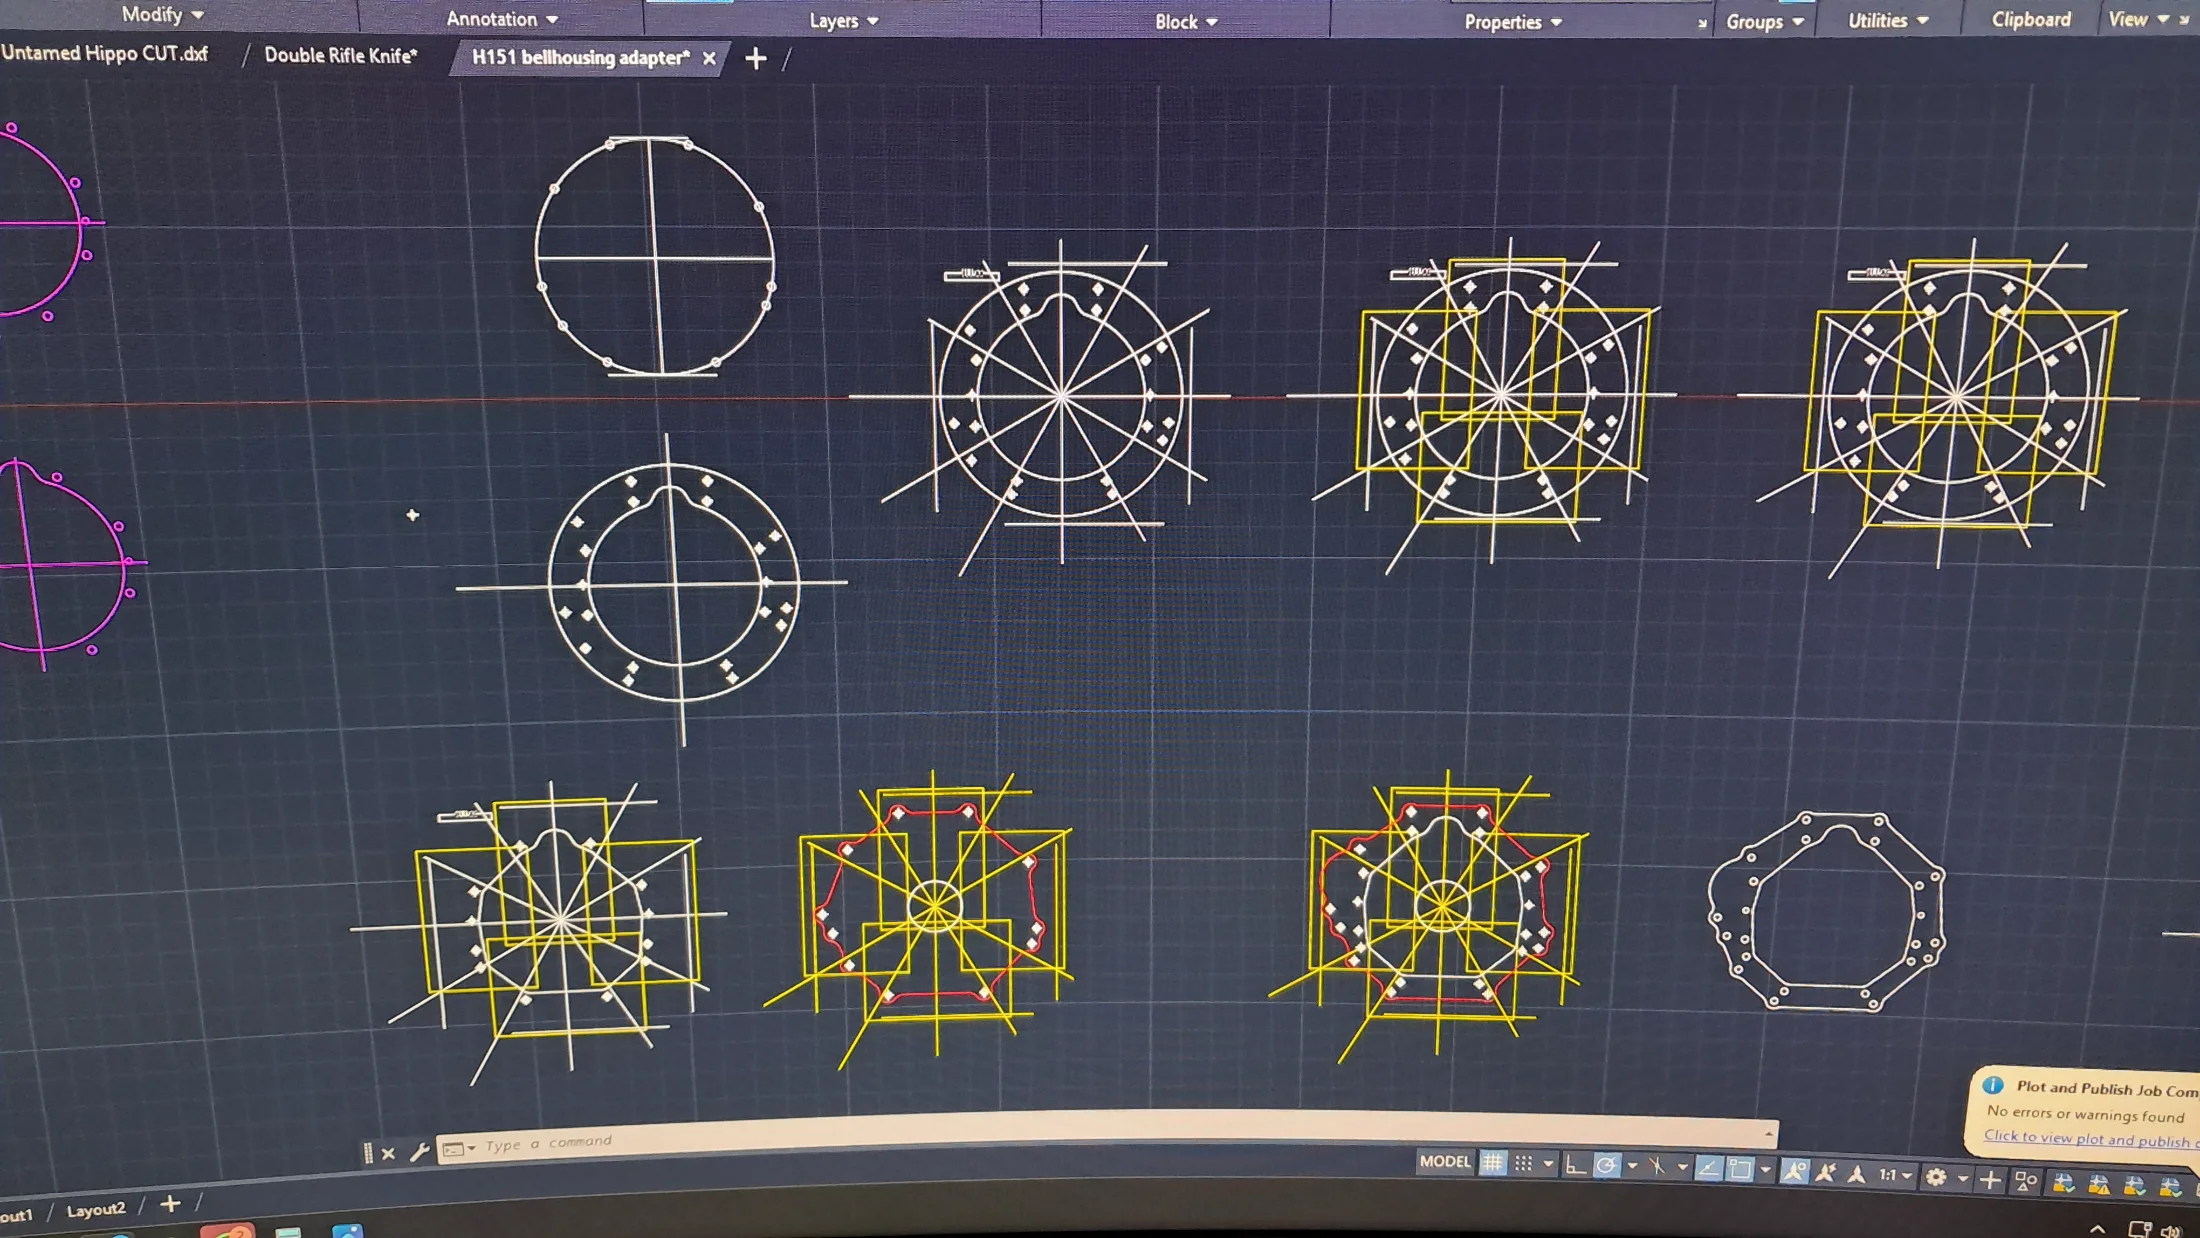Image resolution: width=2200 pixels, height=1238 pixels.
Task: Expand the annotation scale 1:1 dropdown
Action: click(1906, 1176)
